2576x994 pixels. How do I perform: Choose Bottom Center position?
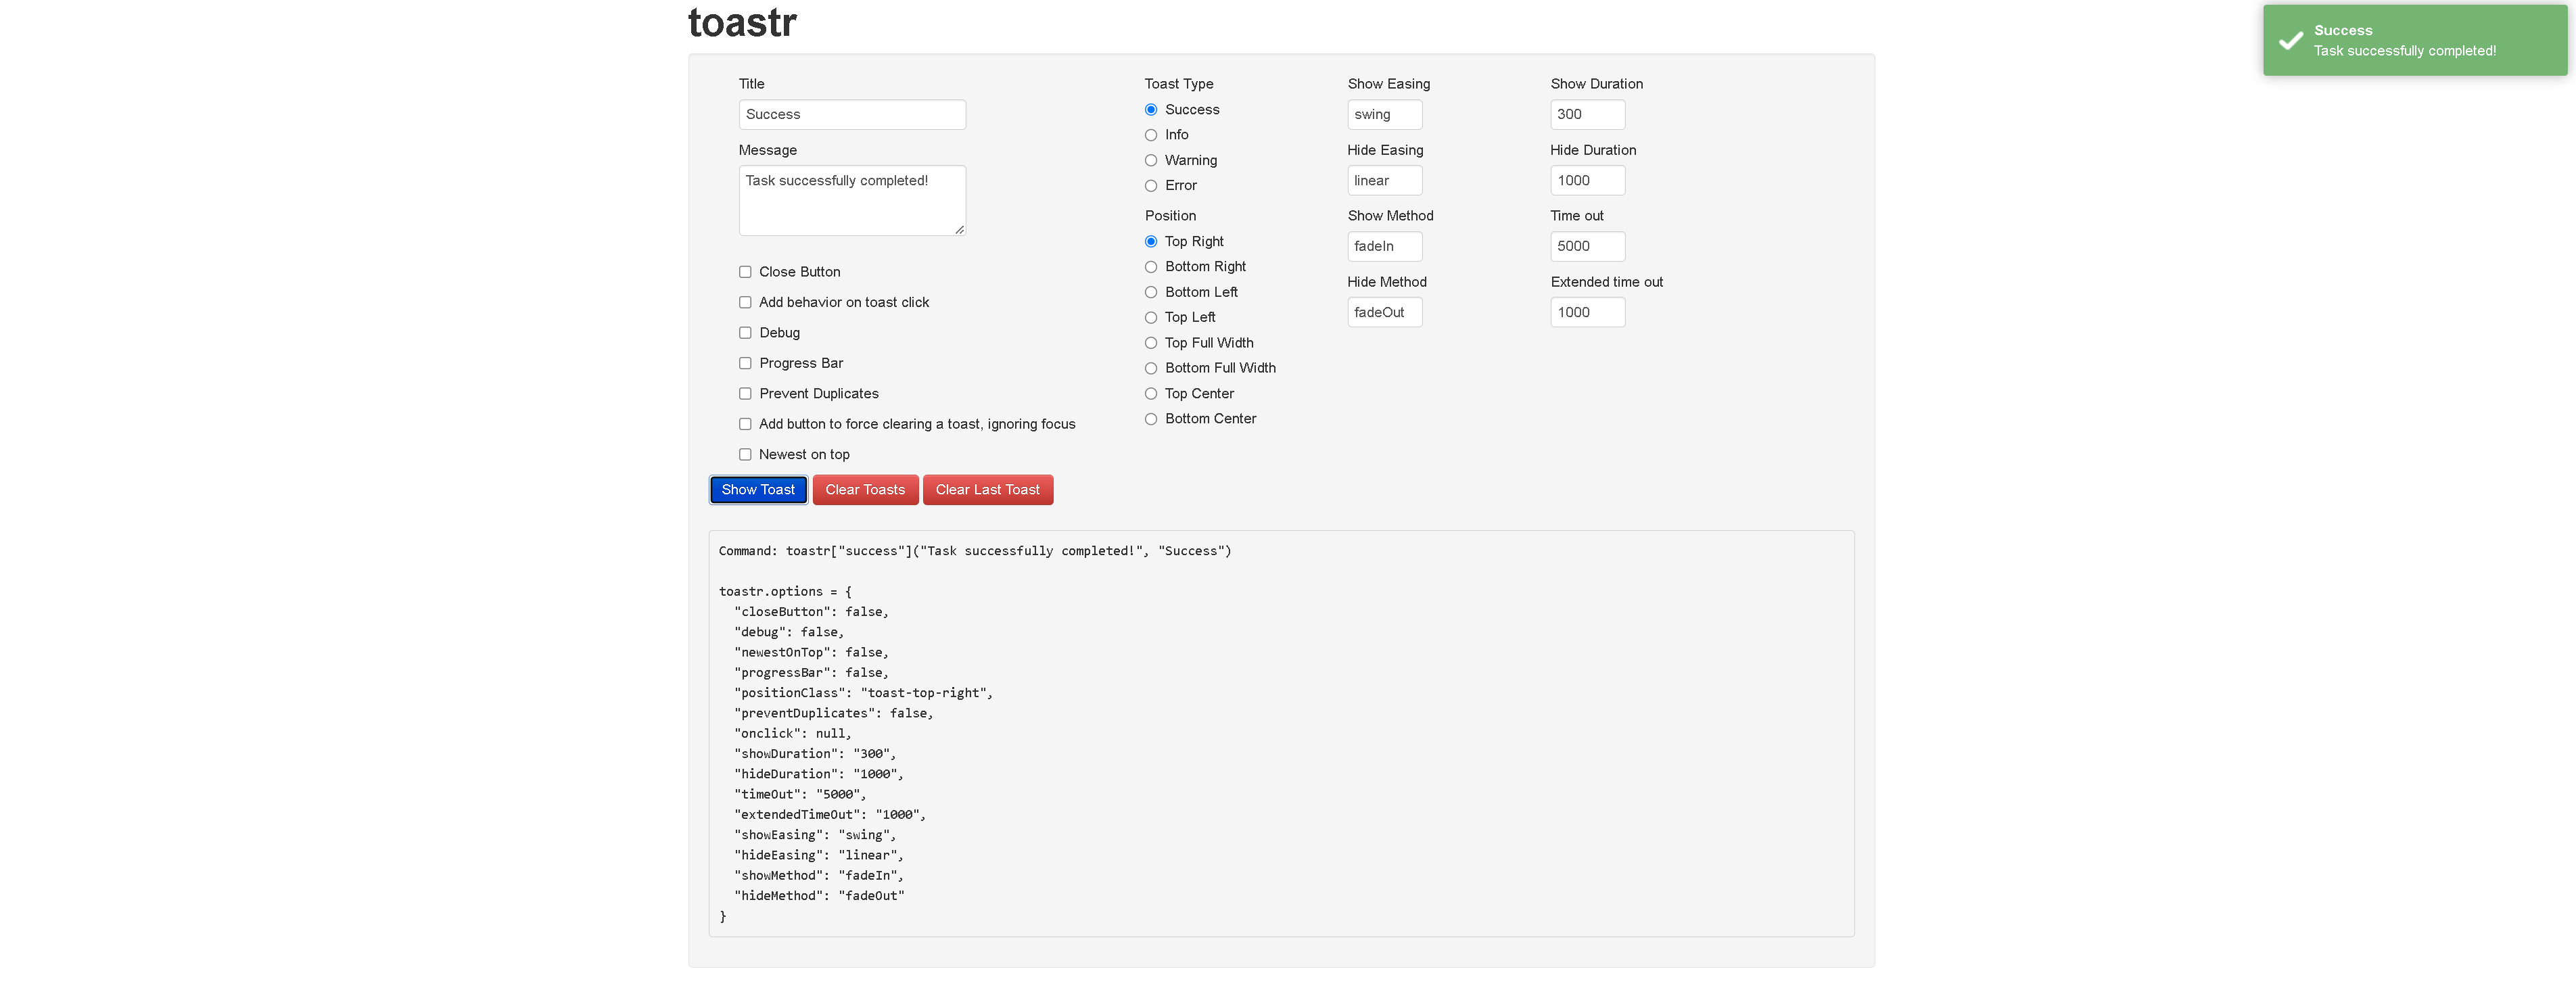click(x=1151, y=419)
